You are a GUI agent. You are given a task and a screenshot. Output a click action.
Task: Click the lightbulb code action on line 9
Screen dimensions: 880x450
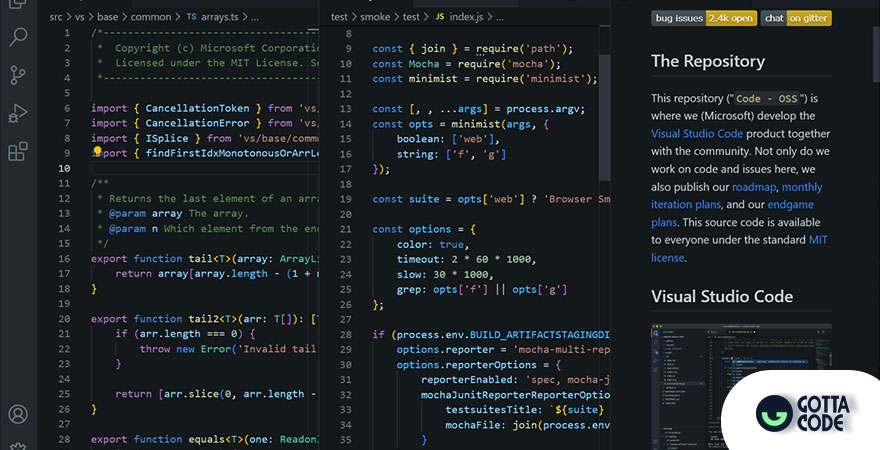[x=97, y=151]
